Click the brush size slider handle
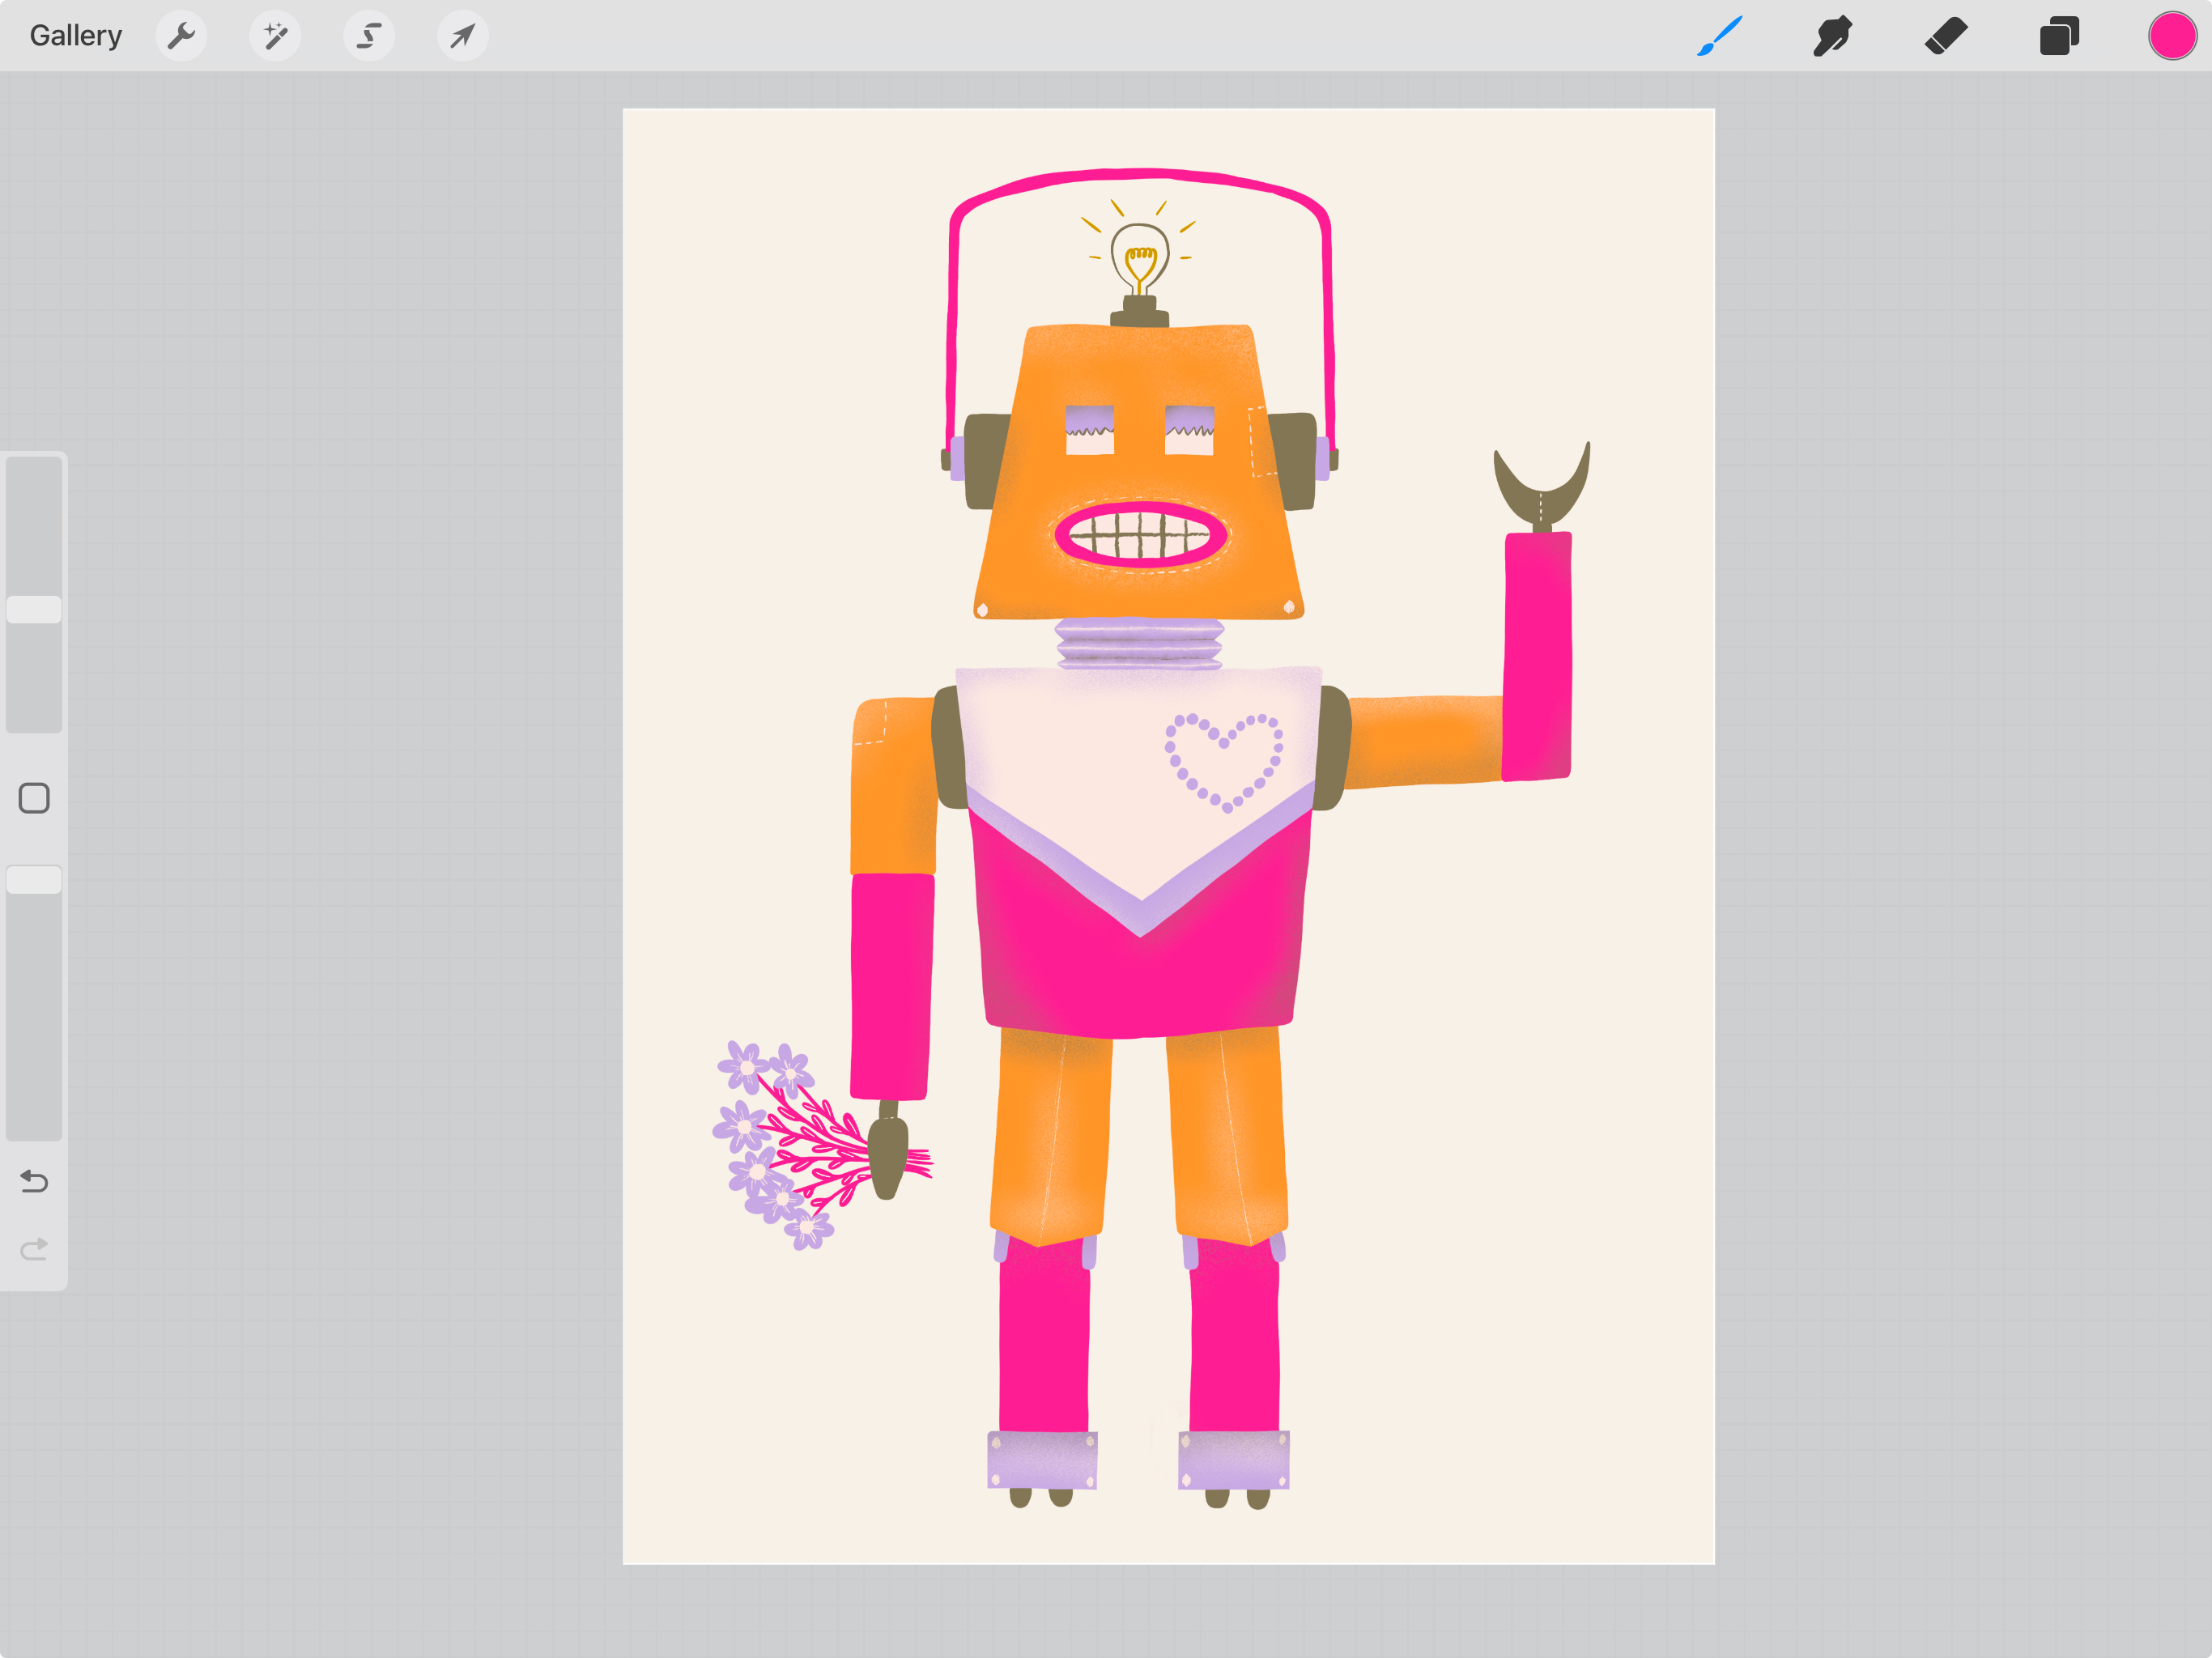2212x1658 pixels. click(x=34, y=610)
